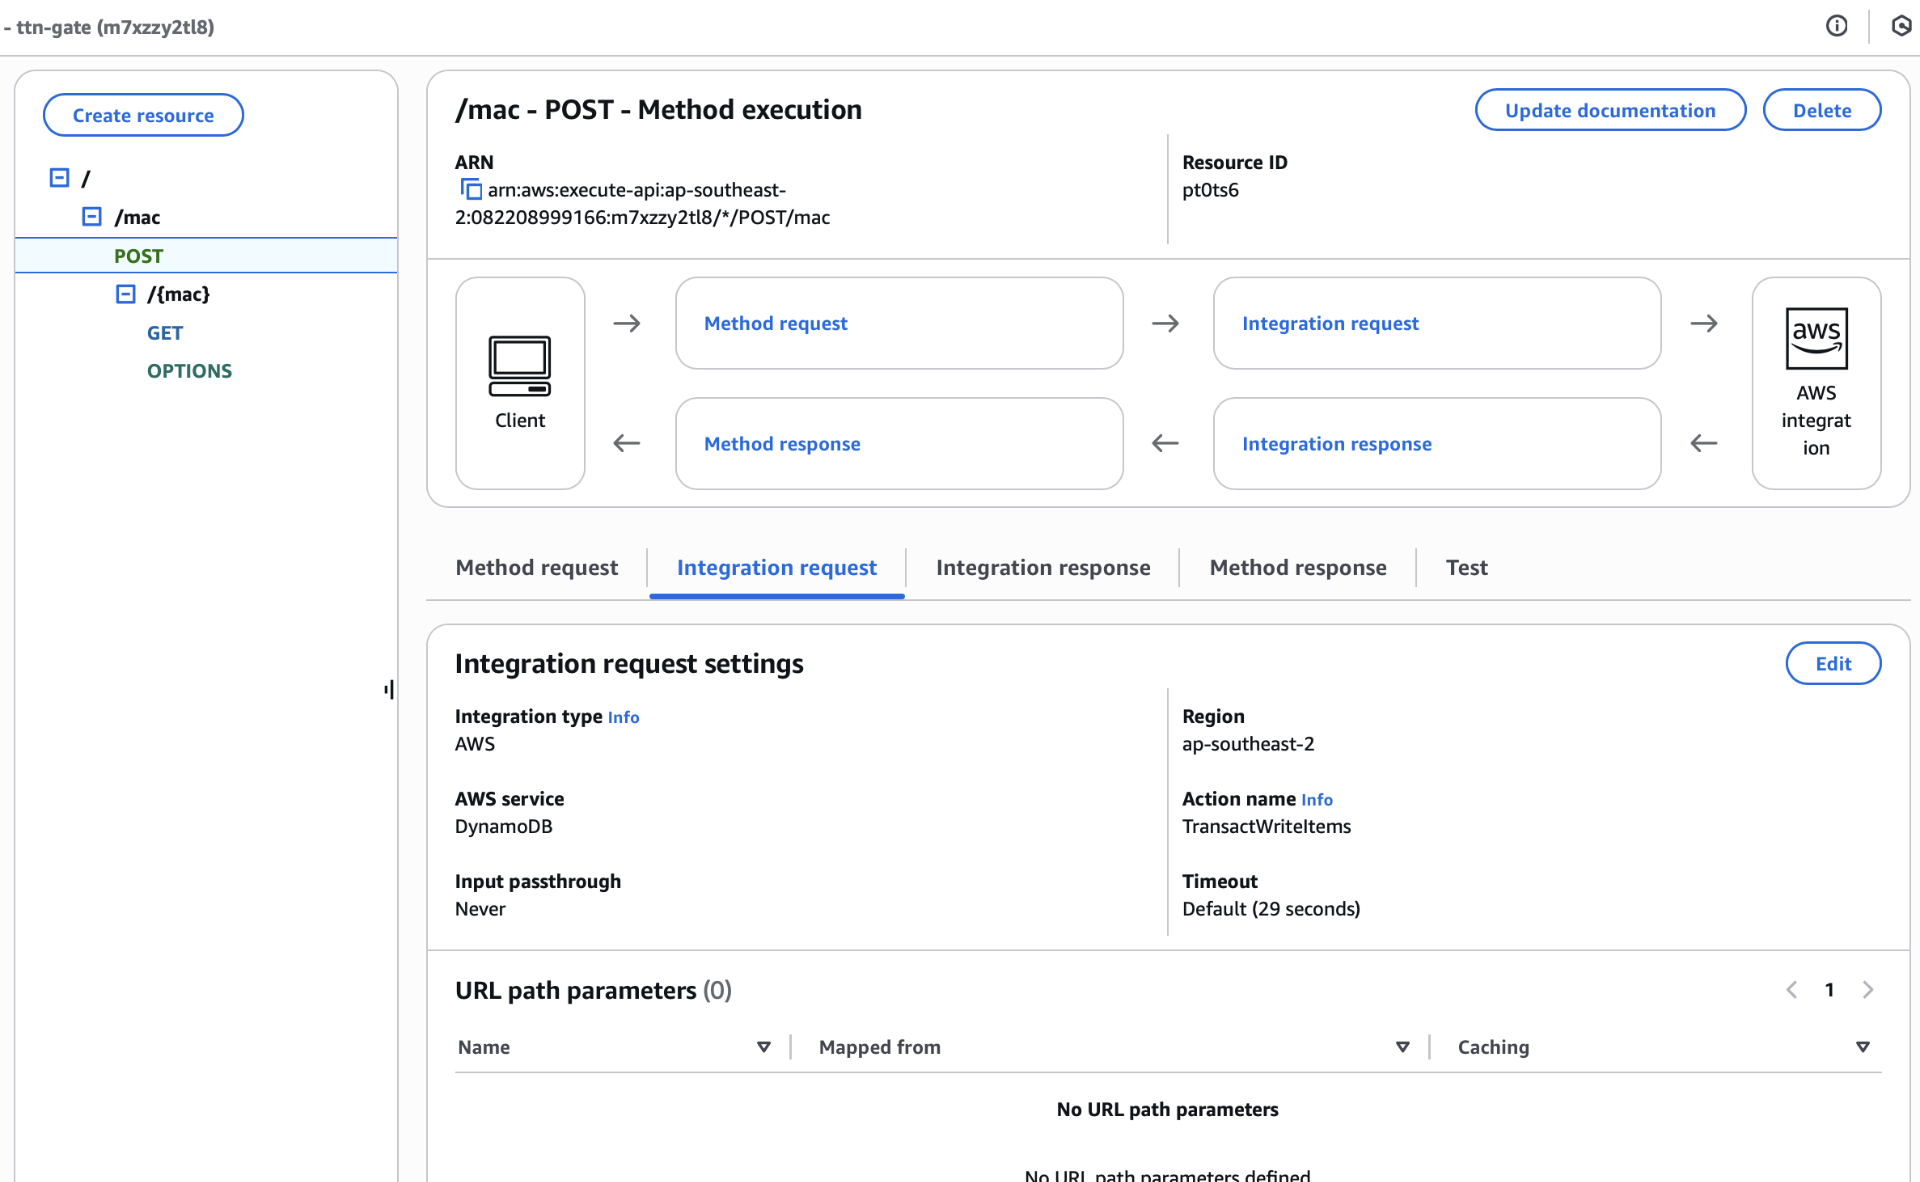Open Info link next to Action name
1920x1182 pixels.
(1317, 800)
